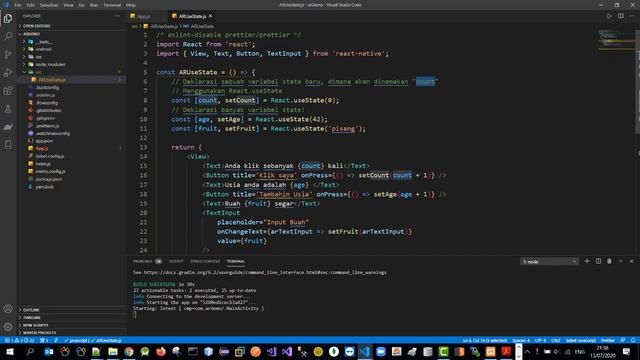Open metro.config.js in the file tree
This screenshot has width=640, height=360.
[51, 171]
